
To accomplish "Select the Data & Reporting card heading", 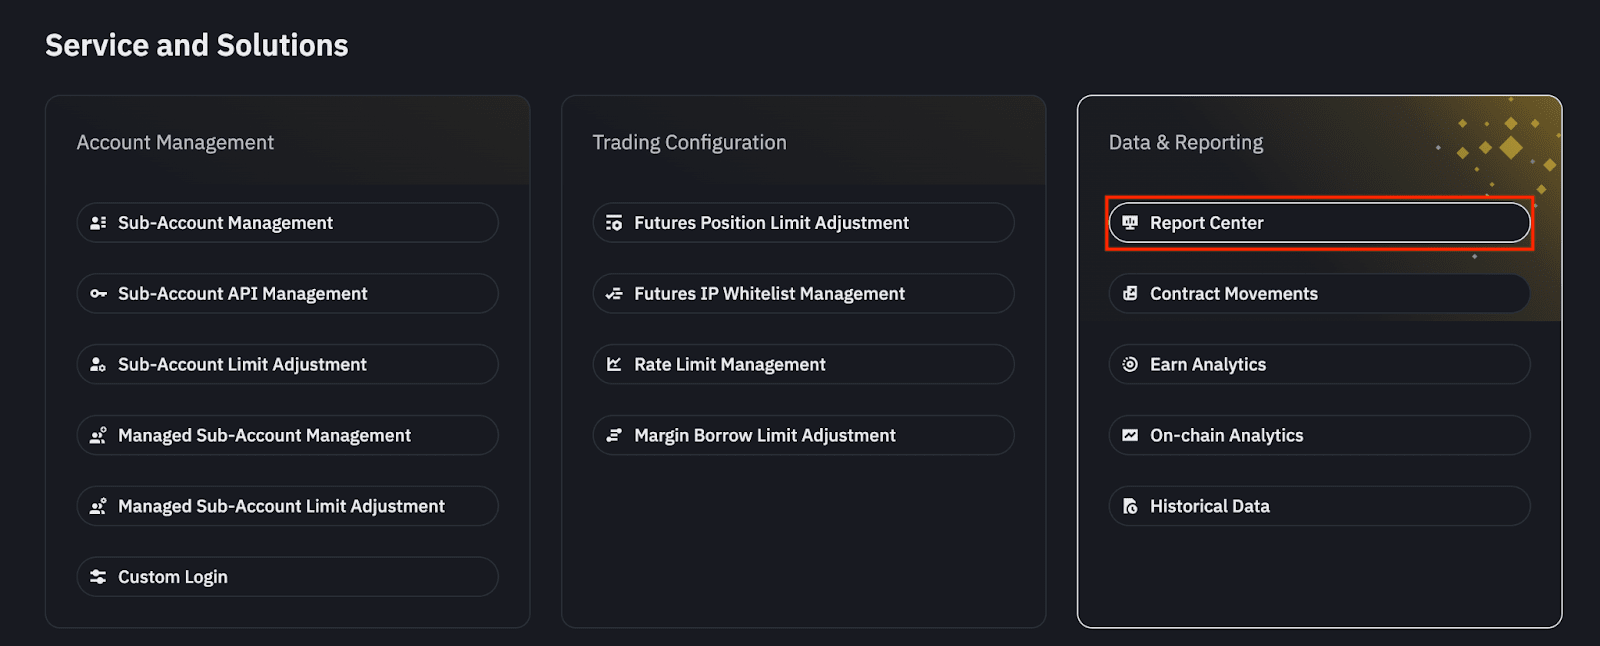I will (x=1185, y=143).
